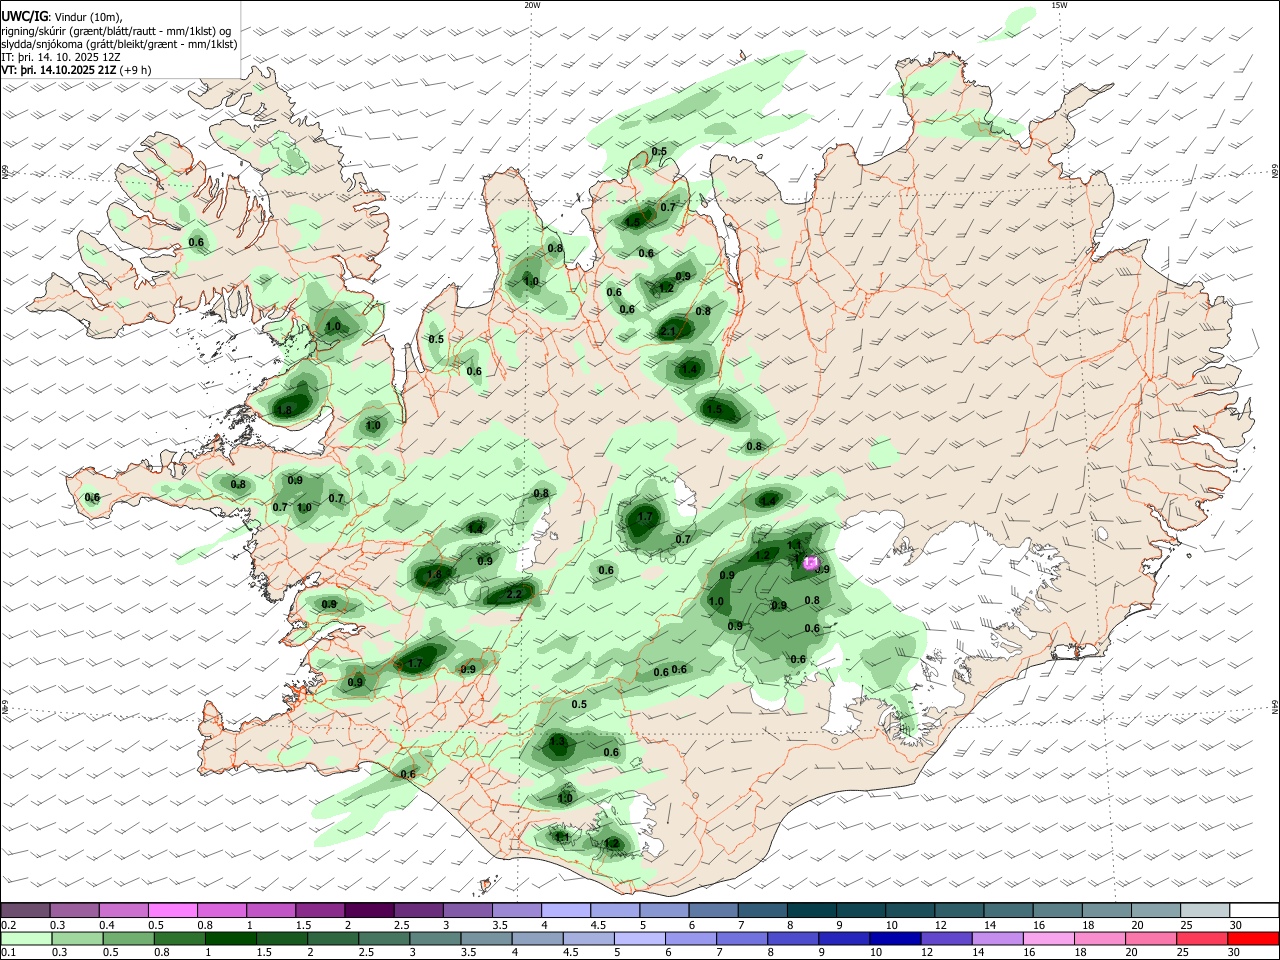Click the '2.1' precipitation value on the map
The image size is (1280, 960).
pos(669,332)
